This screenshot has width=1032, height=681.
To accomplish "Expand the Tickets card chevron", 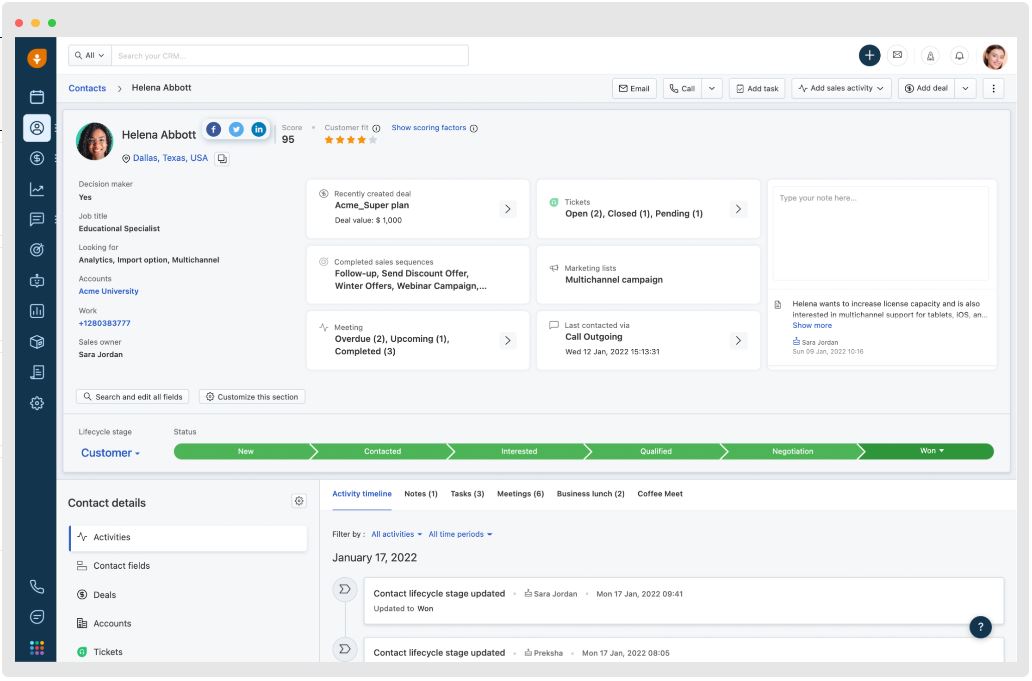I will click(738, 209).
